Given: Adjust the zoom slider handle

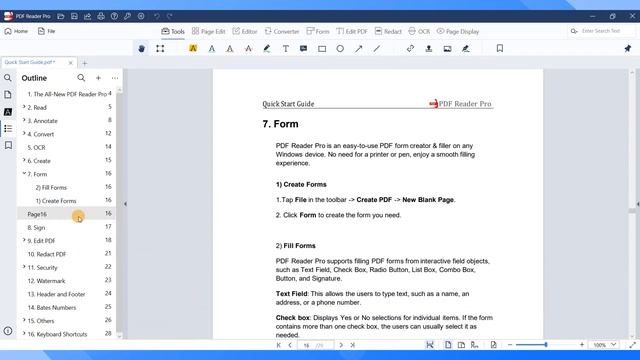Looking at the screenshot, I should click(546, 345).
